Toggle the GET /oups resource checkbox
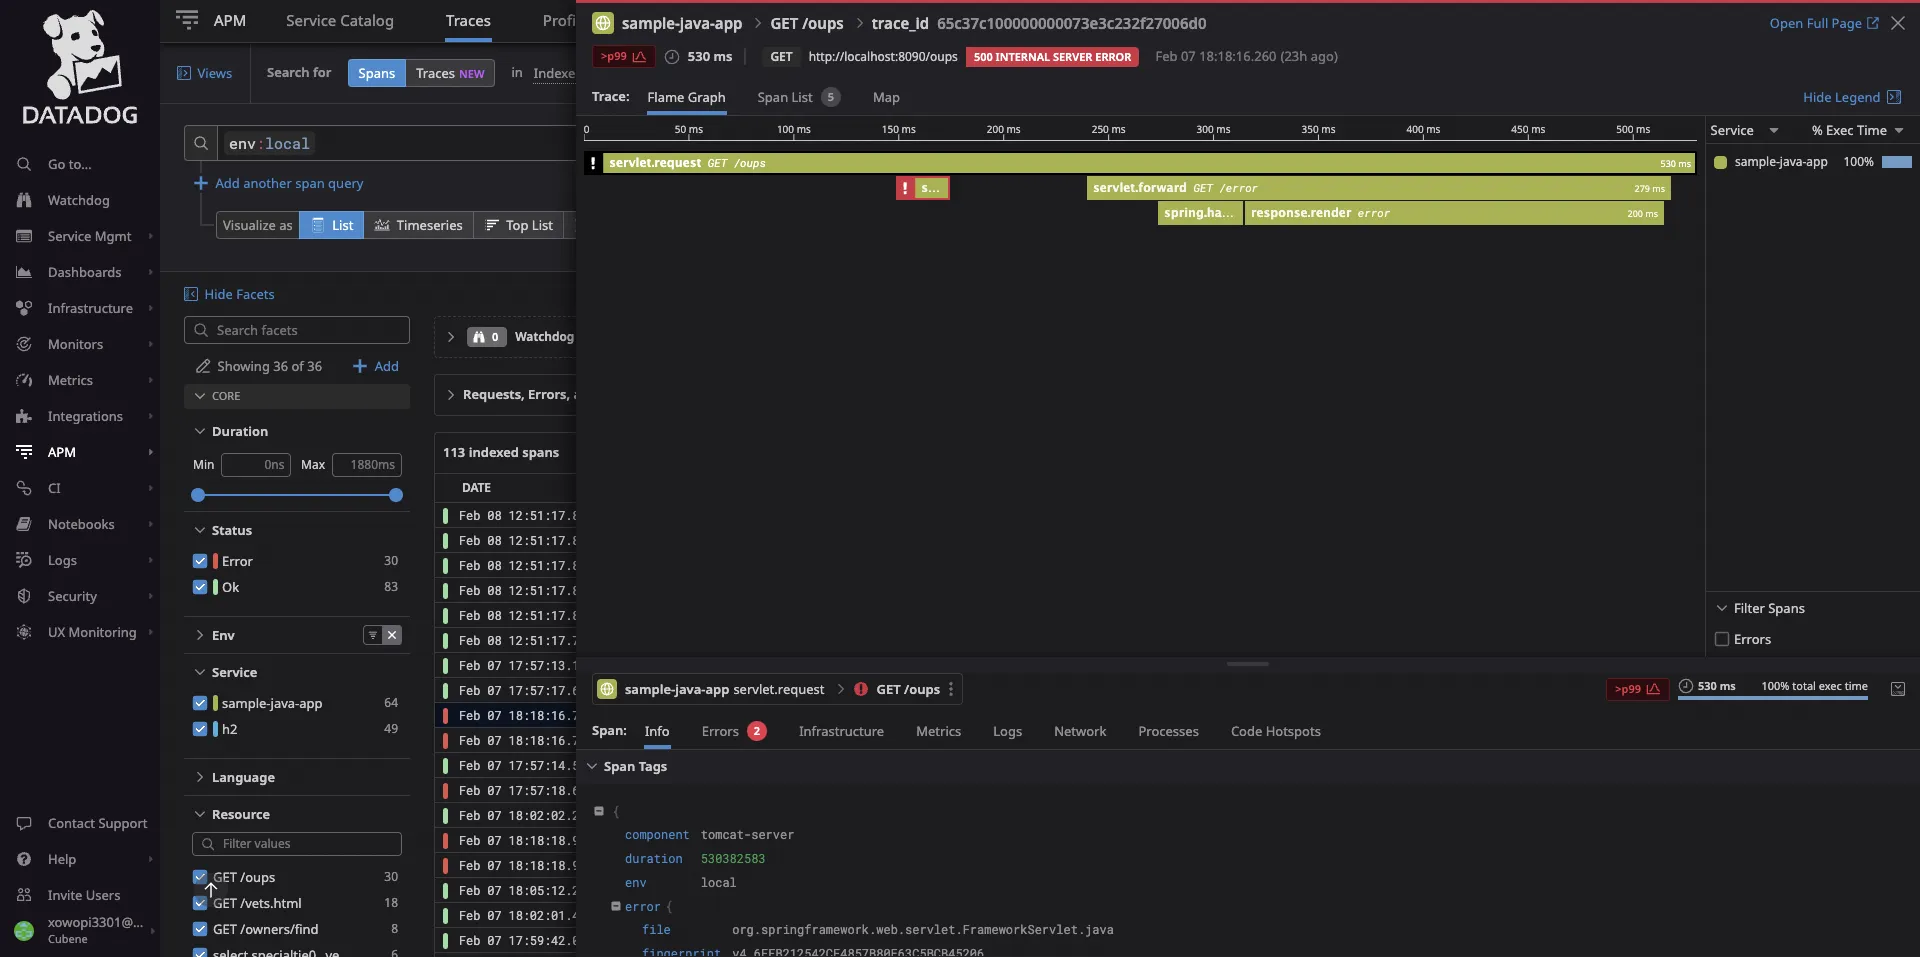Viewport: 1920px width, 957px height. (200, 877)
